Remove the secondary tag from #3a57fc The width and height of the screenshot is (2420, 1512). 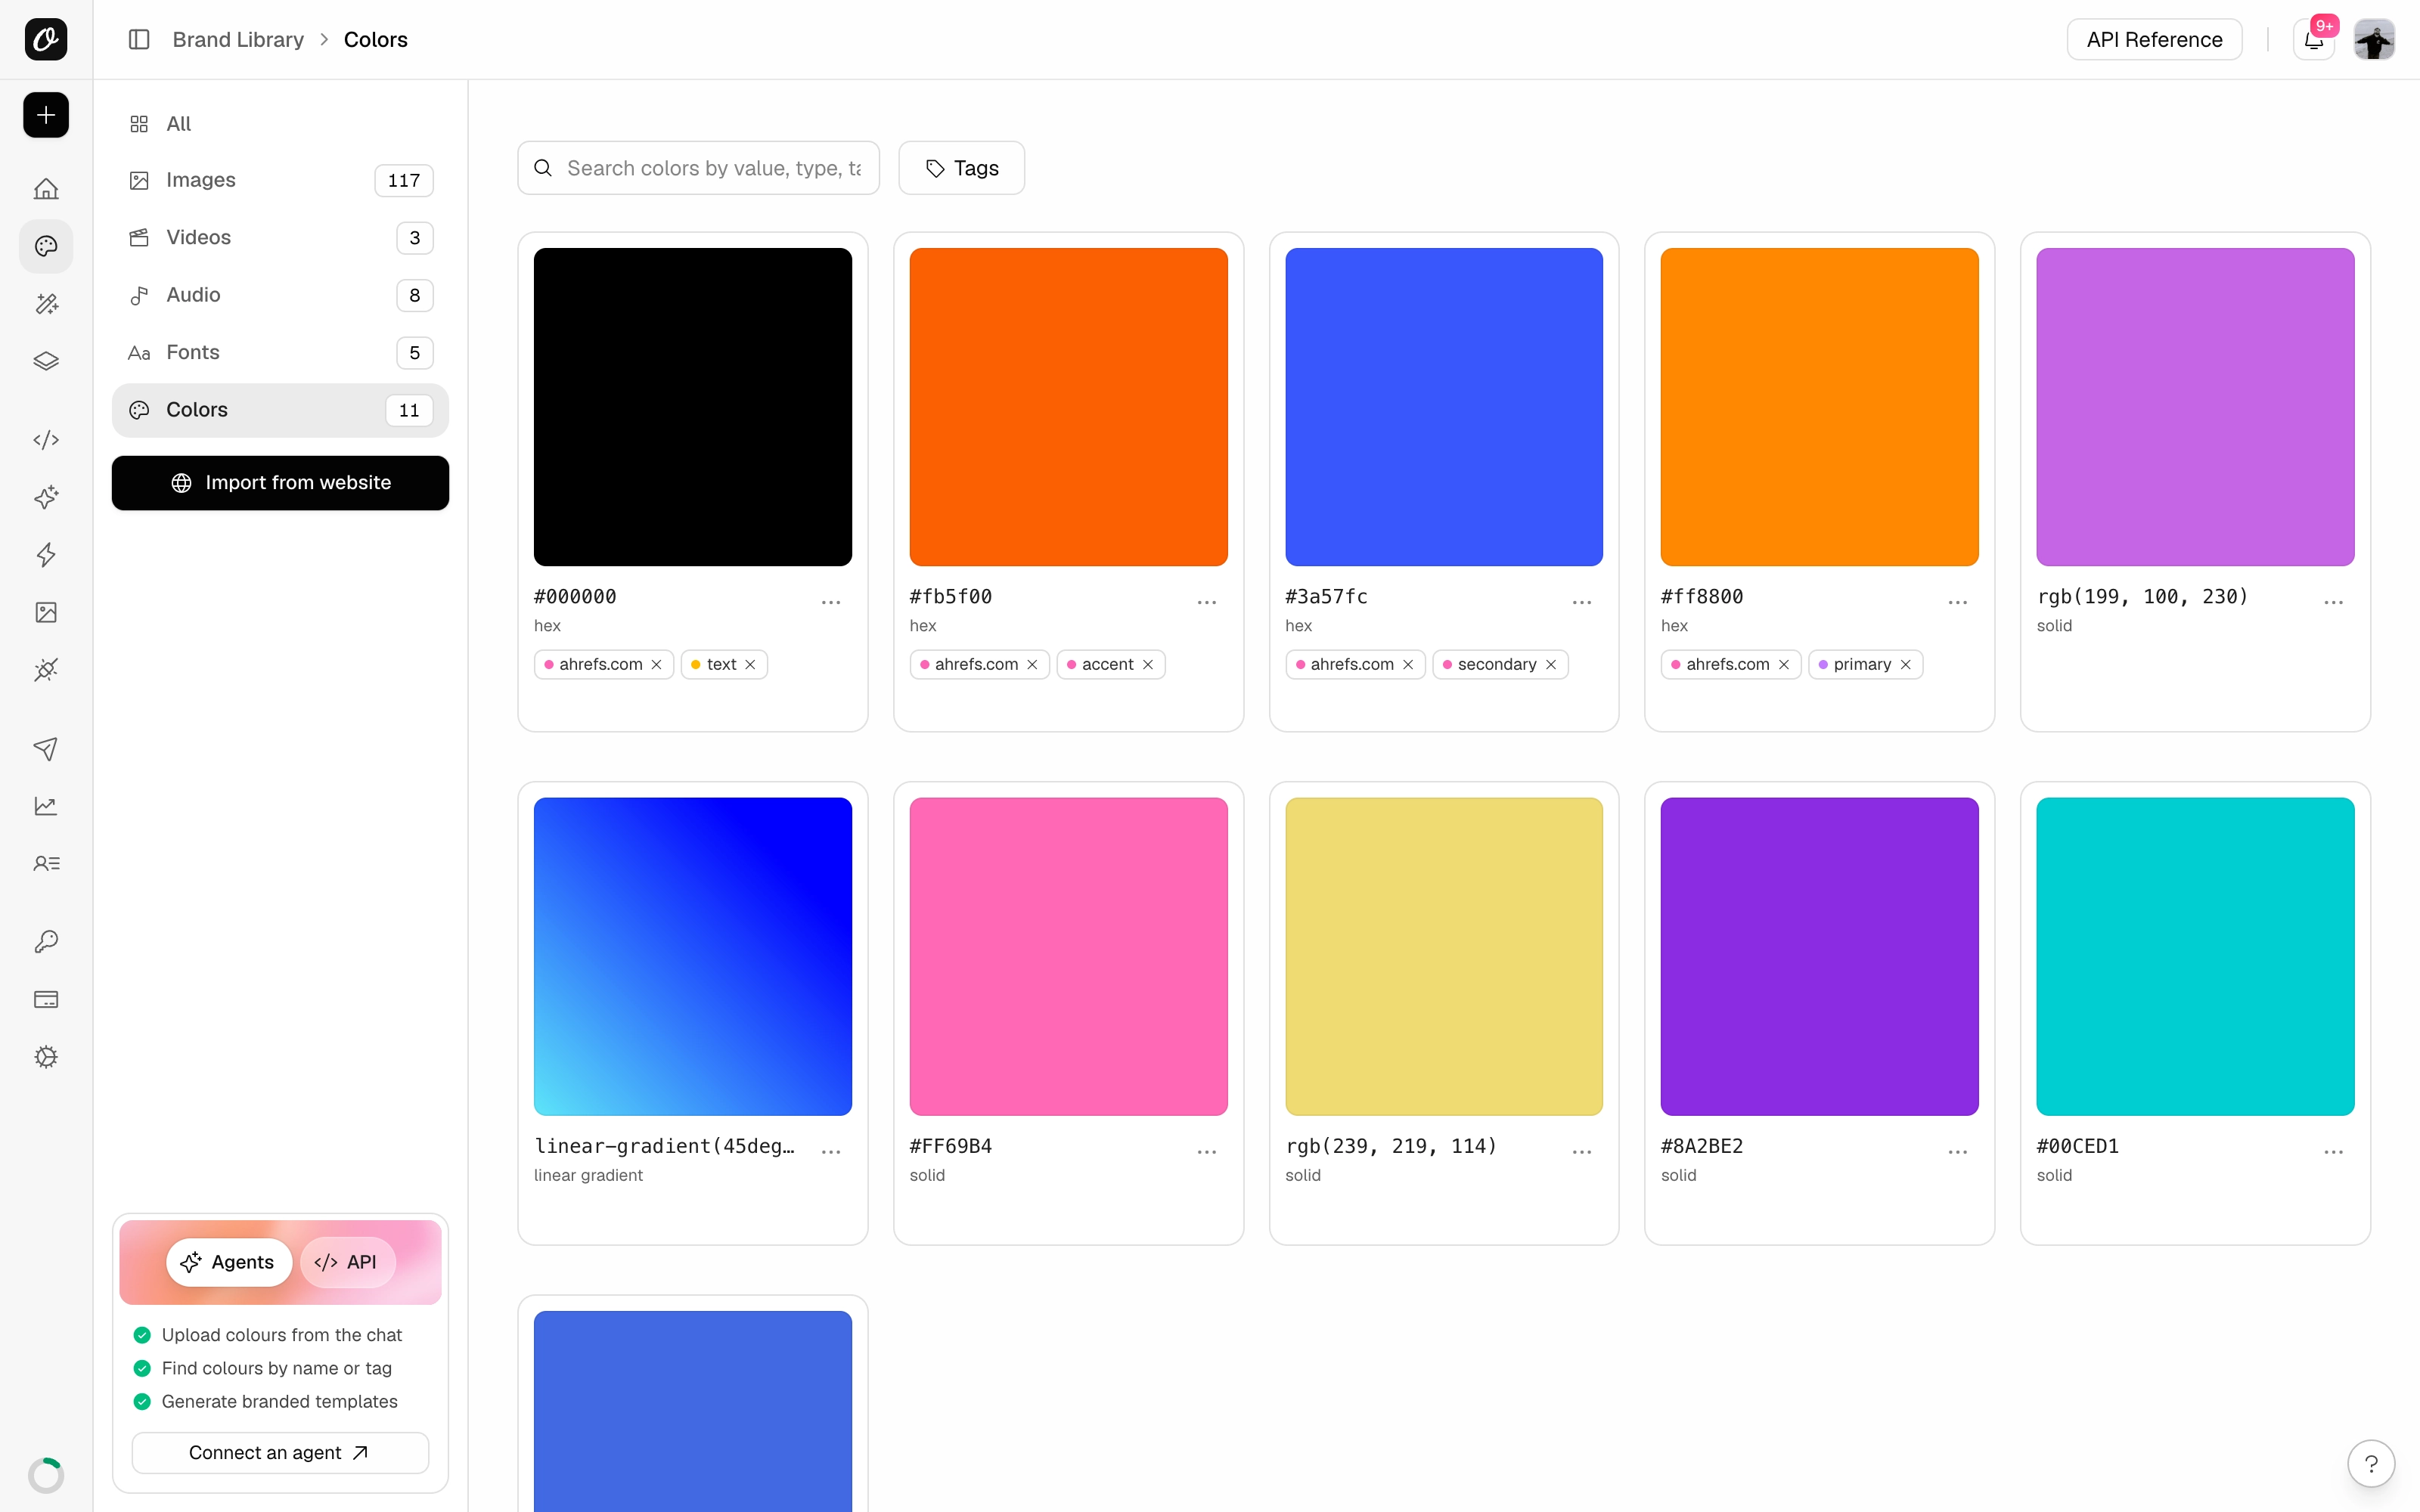[1551, 665]
